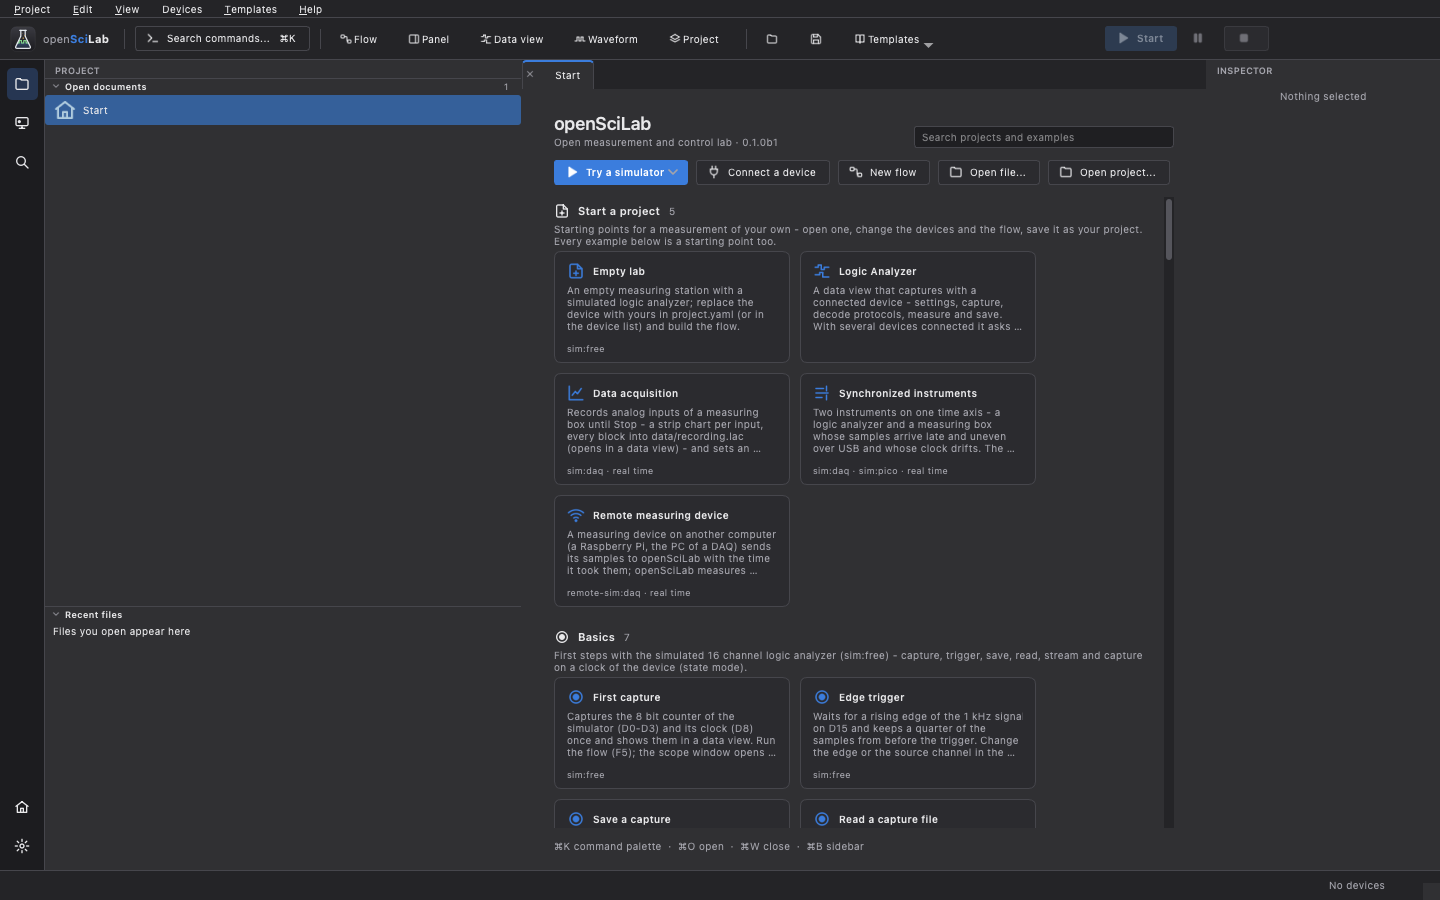Open the search sidebar icon
Image resolution: width=1440 pixels, height=900 pixels.
(22, 162)
